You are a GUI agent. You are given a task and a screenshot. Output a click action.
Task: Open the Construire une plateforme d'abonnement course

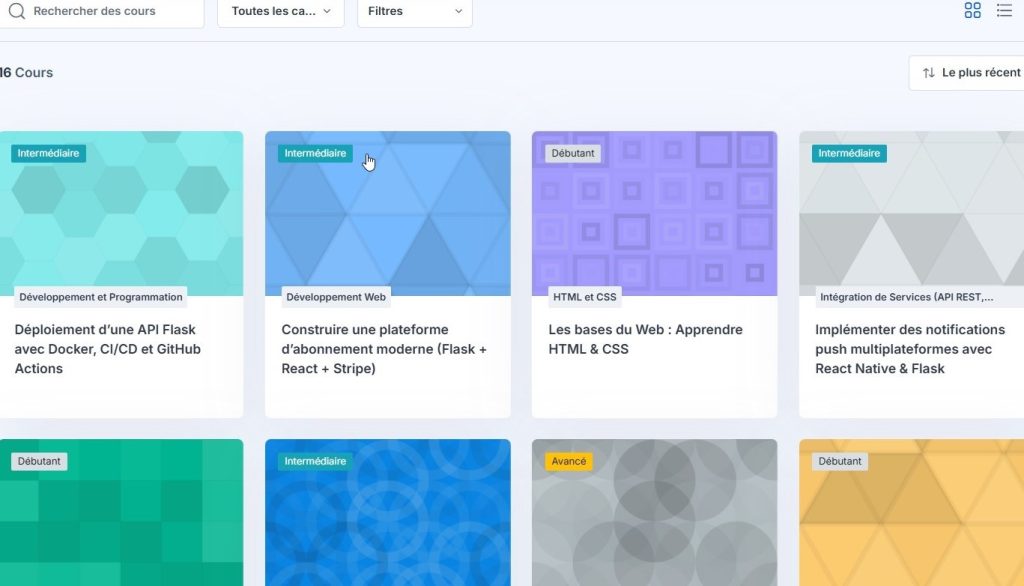click(384, 349)
